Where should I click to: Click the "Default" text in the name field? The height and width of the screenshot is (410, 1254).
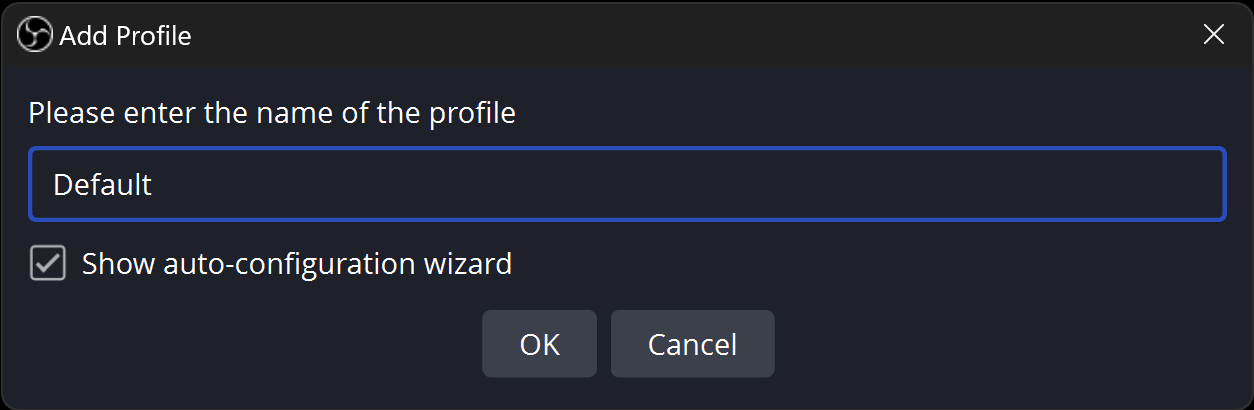pyautogui.click(x=102, y=185)
